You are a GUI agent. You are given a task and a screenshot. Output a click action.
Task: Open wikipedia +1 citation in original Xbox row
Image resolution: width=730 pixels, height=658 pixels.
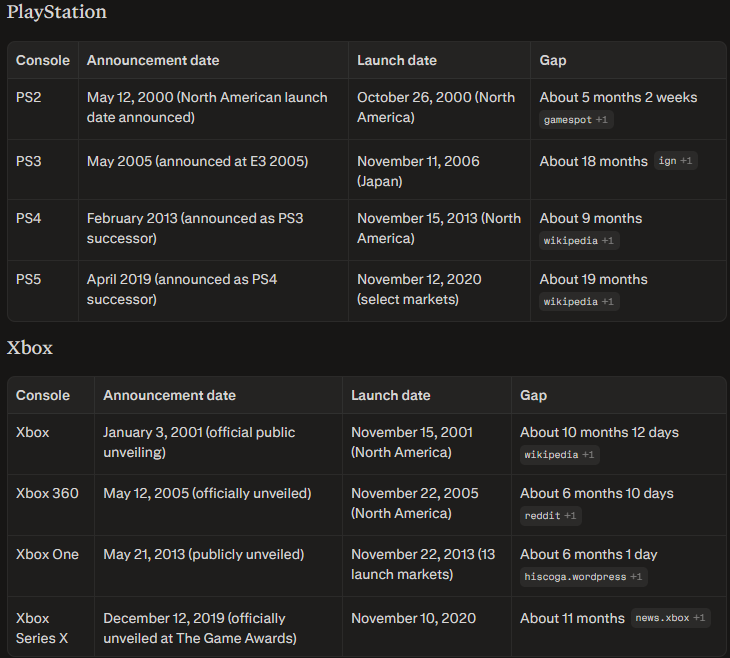(560, 455)
